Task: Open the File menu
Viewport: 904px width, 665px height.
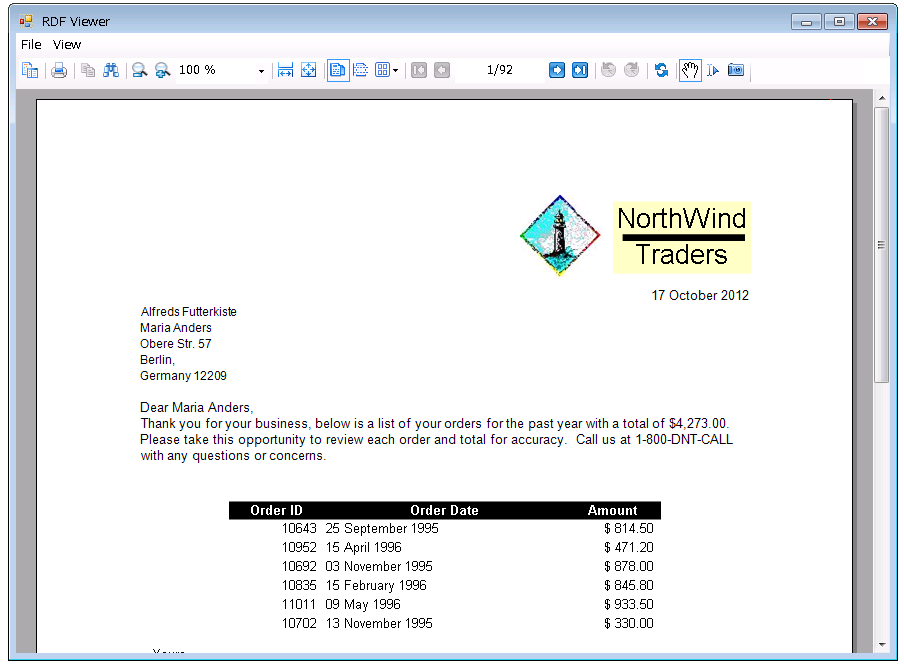Action: 31,44
